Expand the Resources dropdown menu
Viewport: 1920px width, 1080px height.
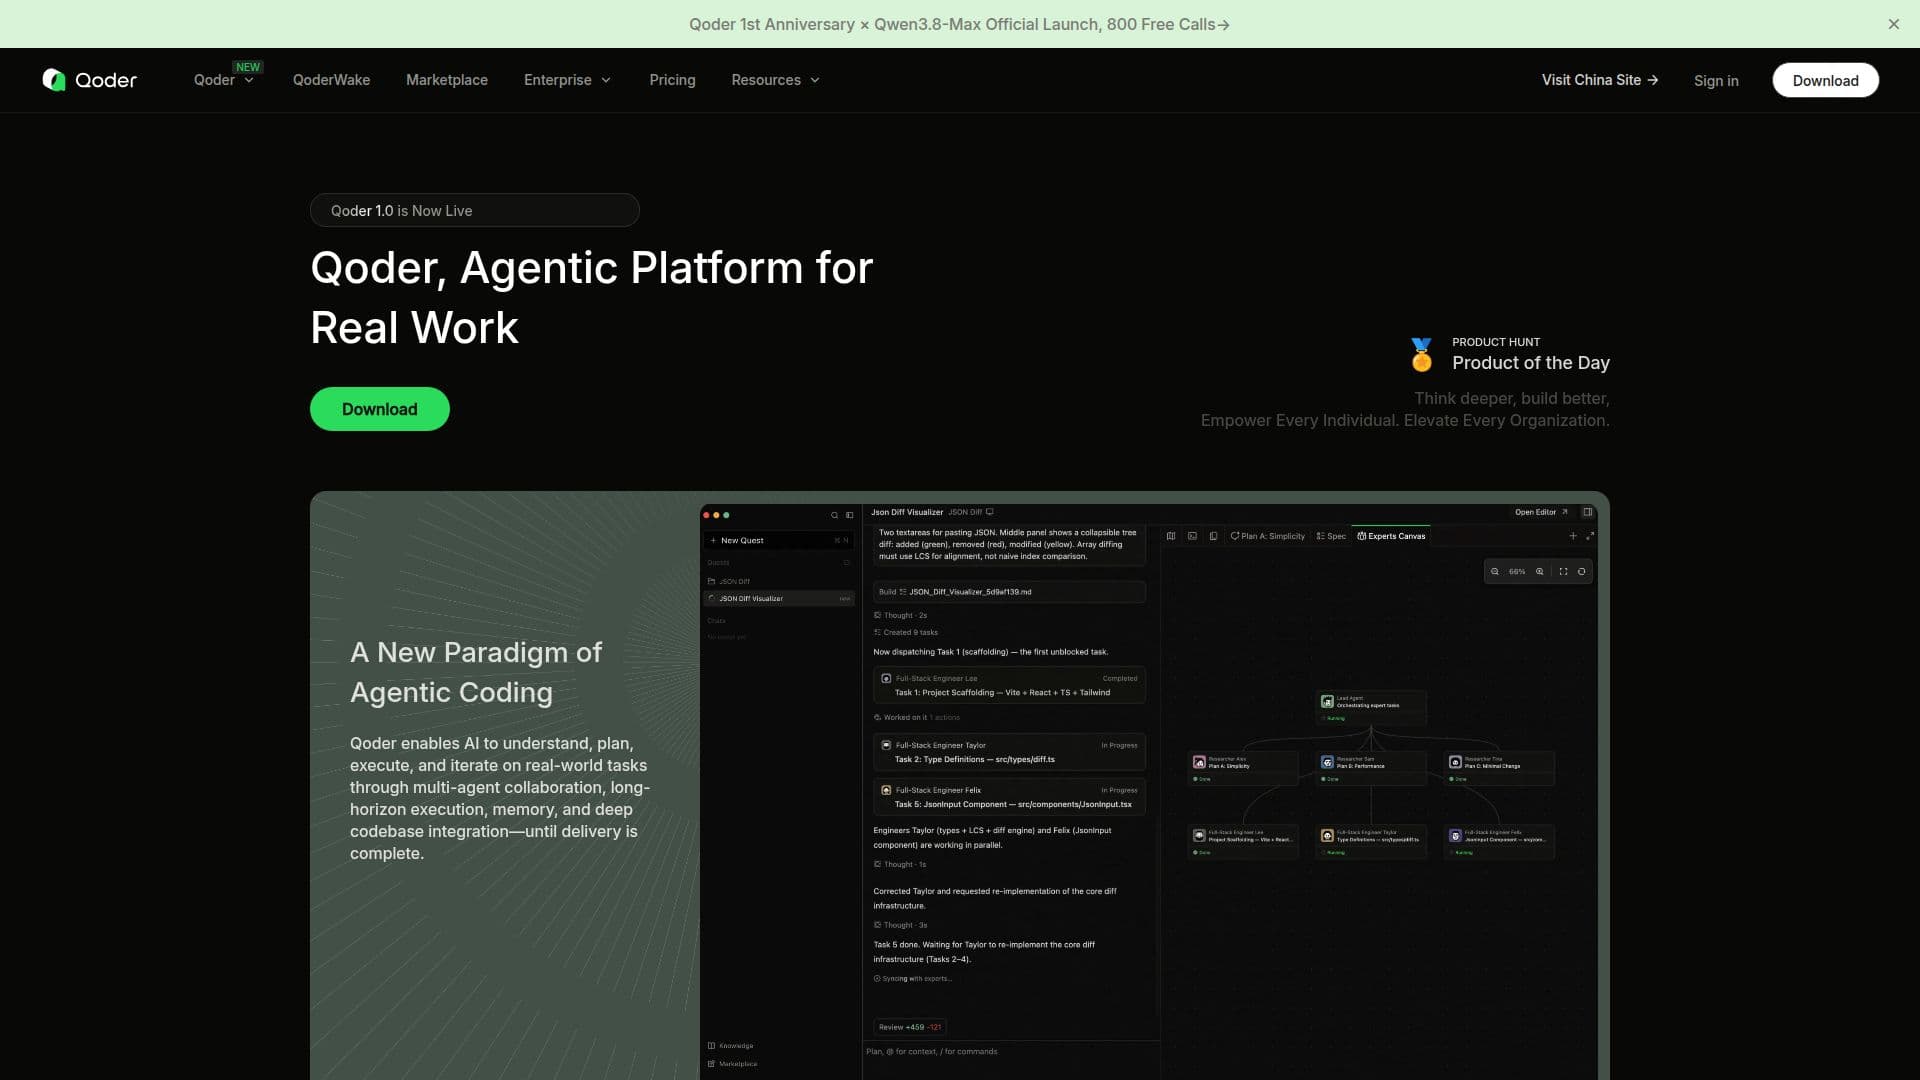click(775, 80)
